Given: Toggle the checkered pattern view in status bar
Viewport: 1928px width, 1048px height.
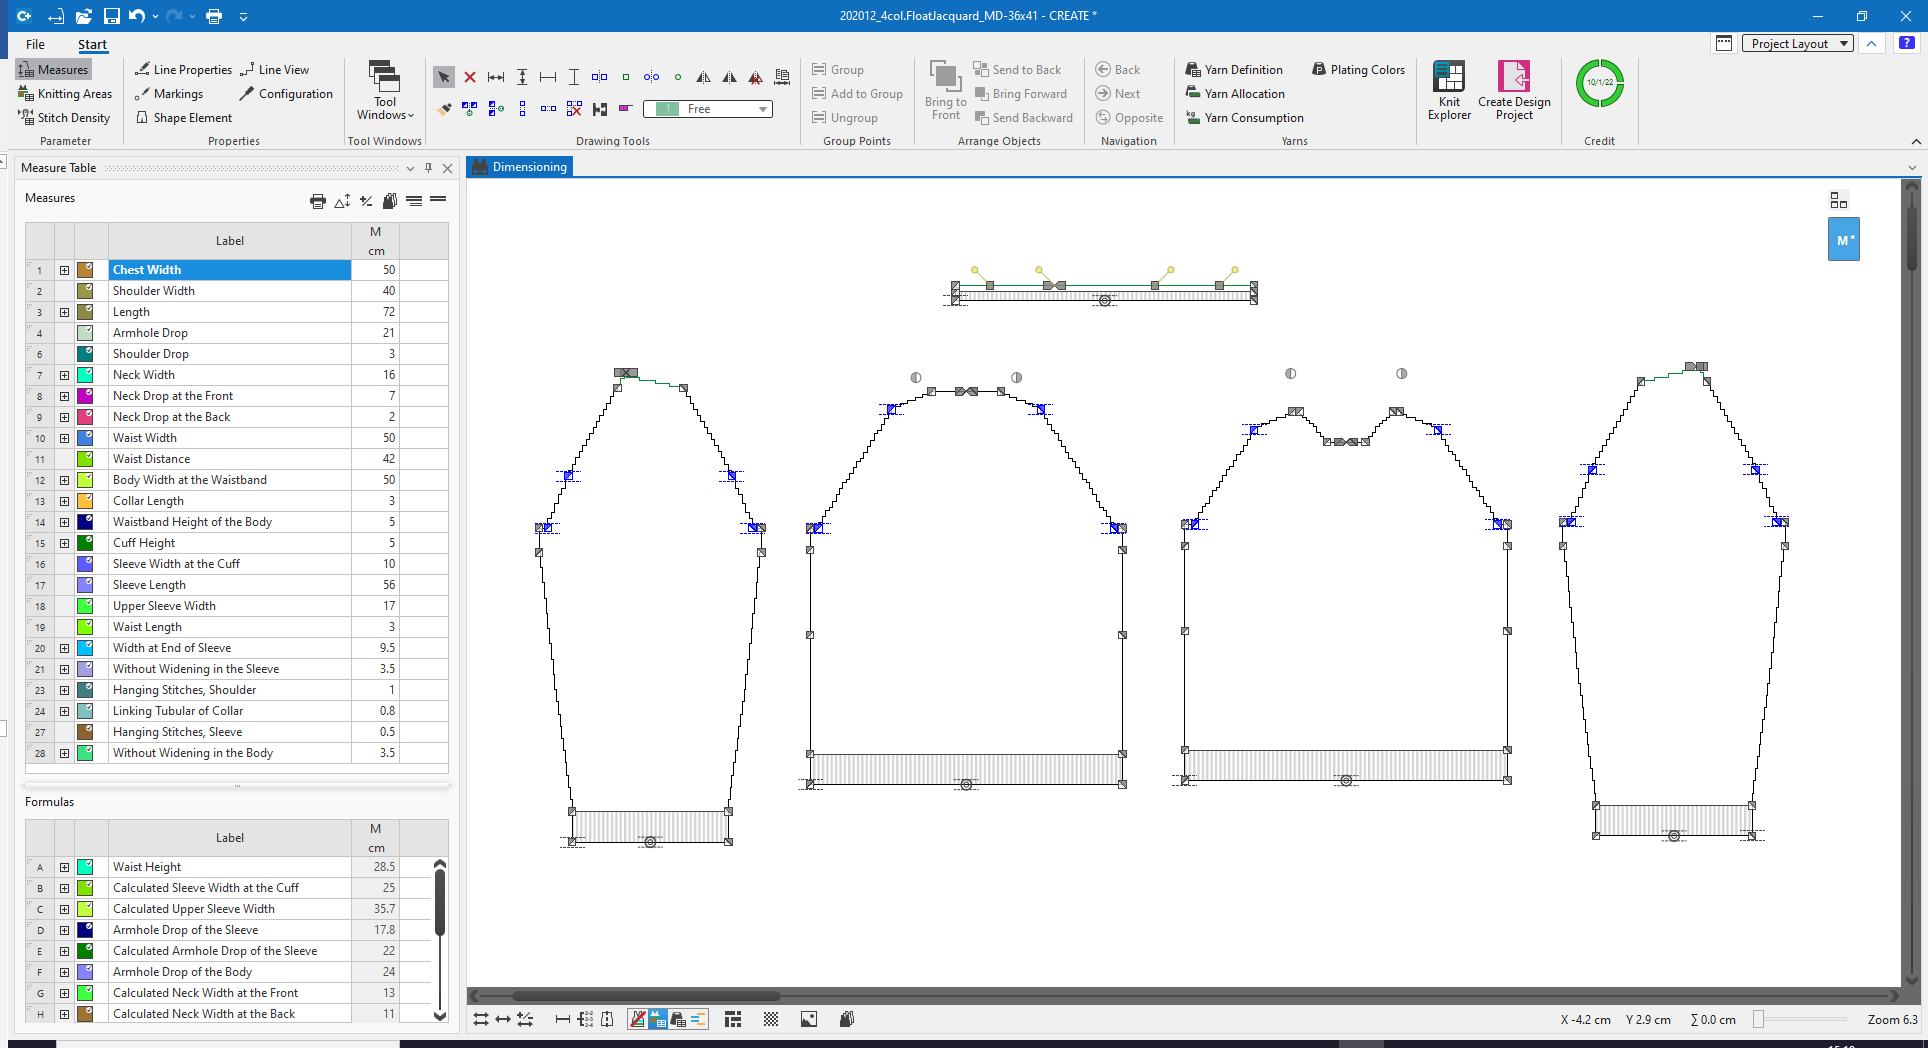Looking at the screenshot, I should (x=771, y=1019).
